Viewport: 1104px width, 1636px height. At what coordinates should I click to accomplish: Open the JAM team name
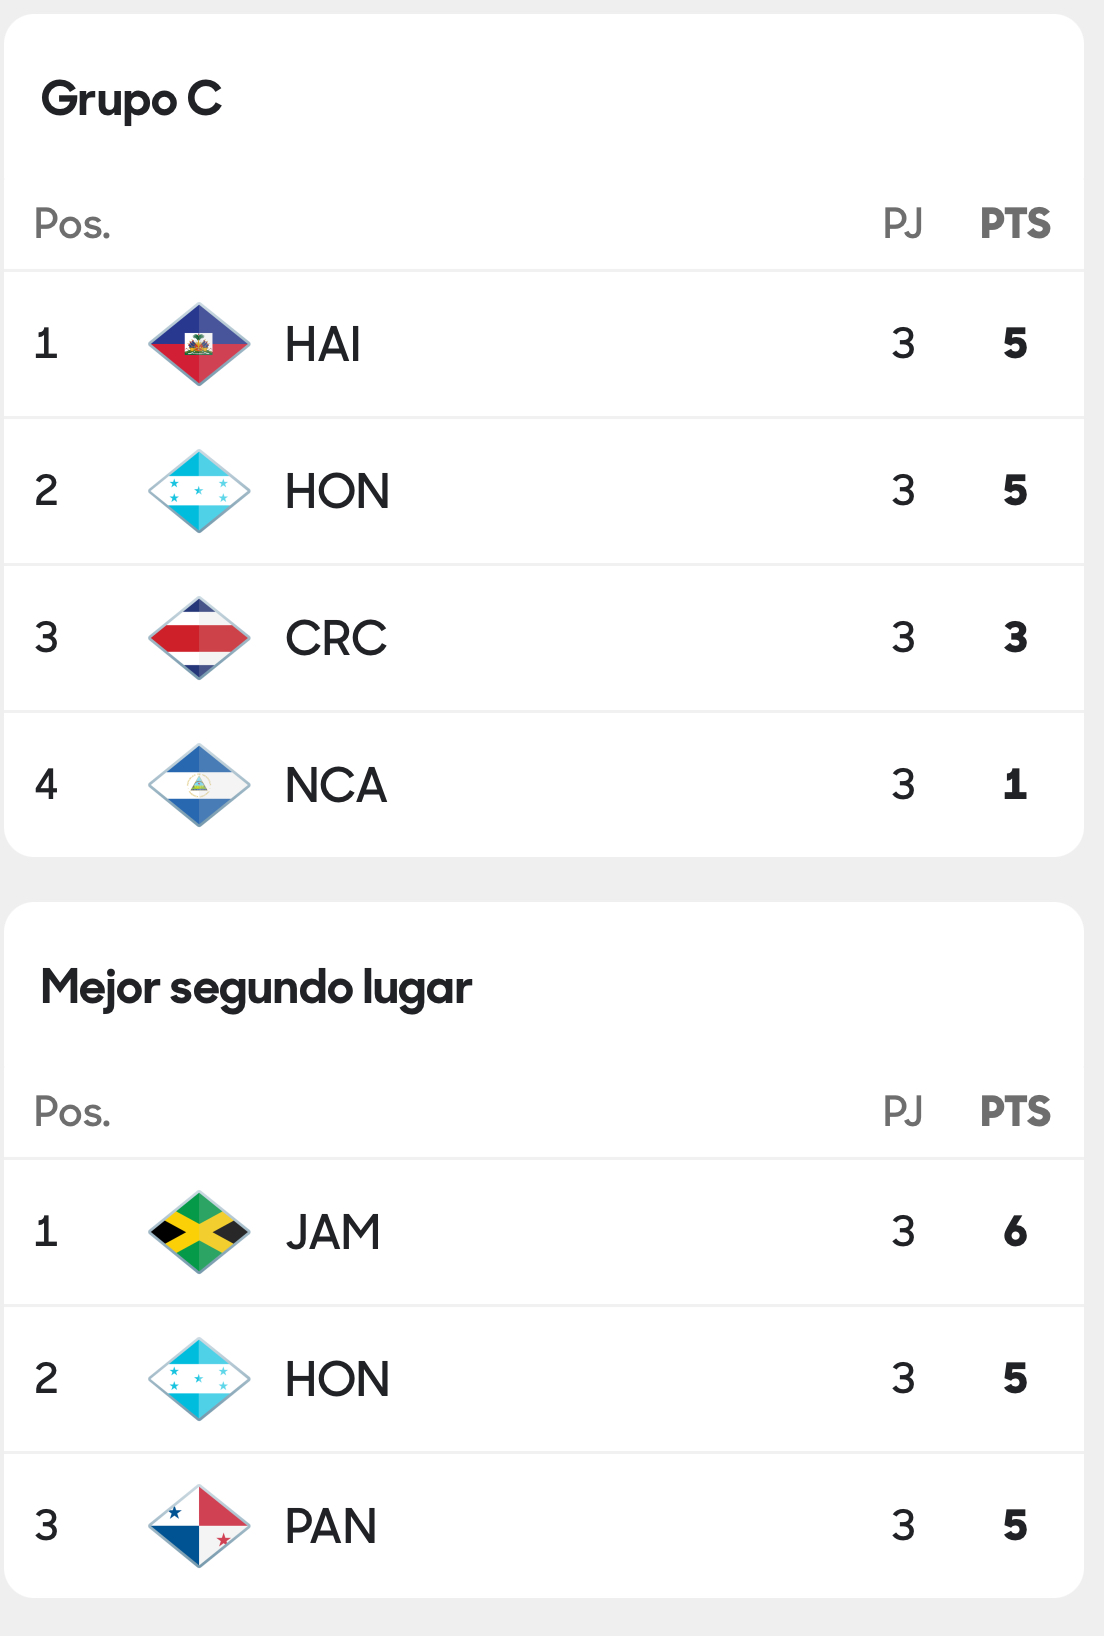(x=333, y=1232)
